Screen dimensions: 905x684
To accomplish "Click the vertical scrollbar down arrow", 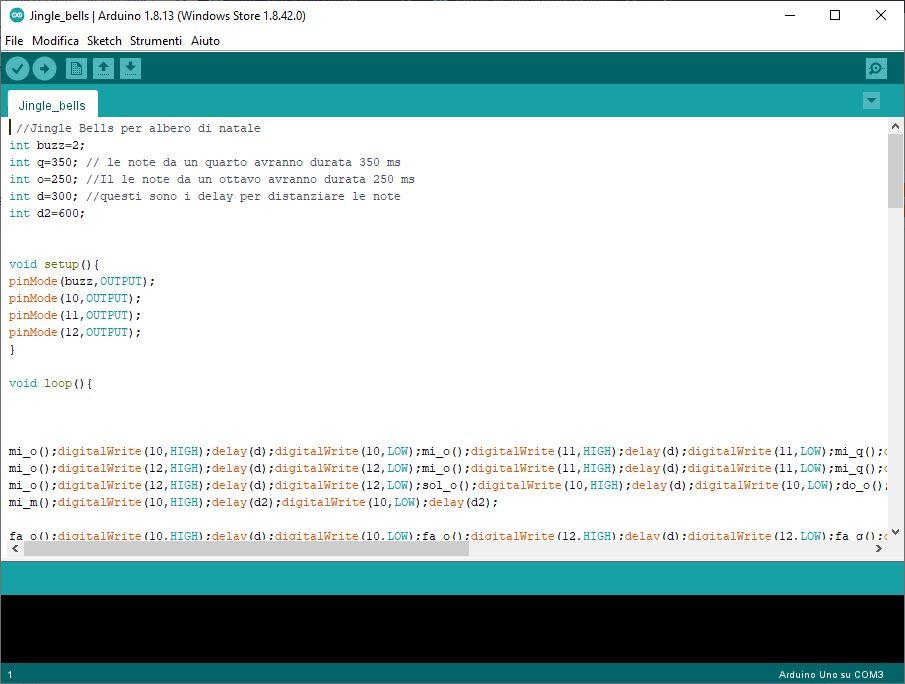I will (895, 532).
